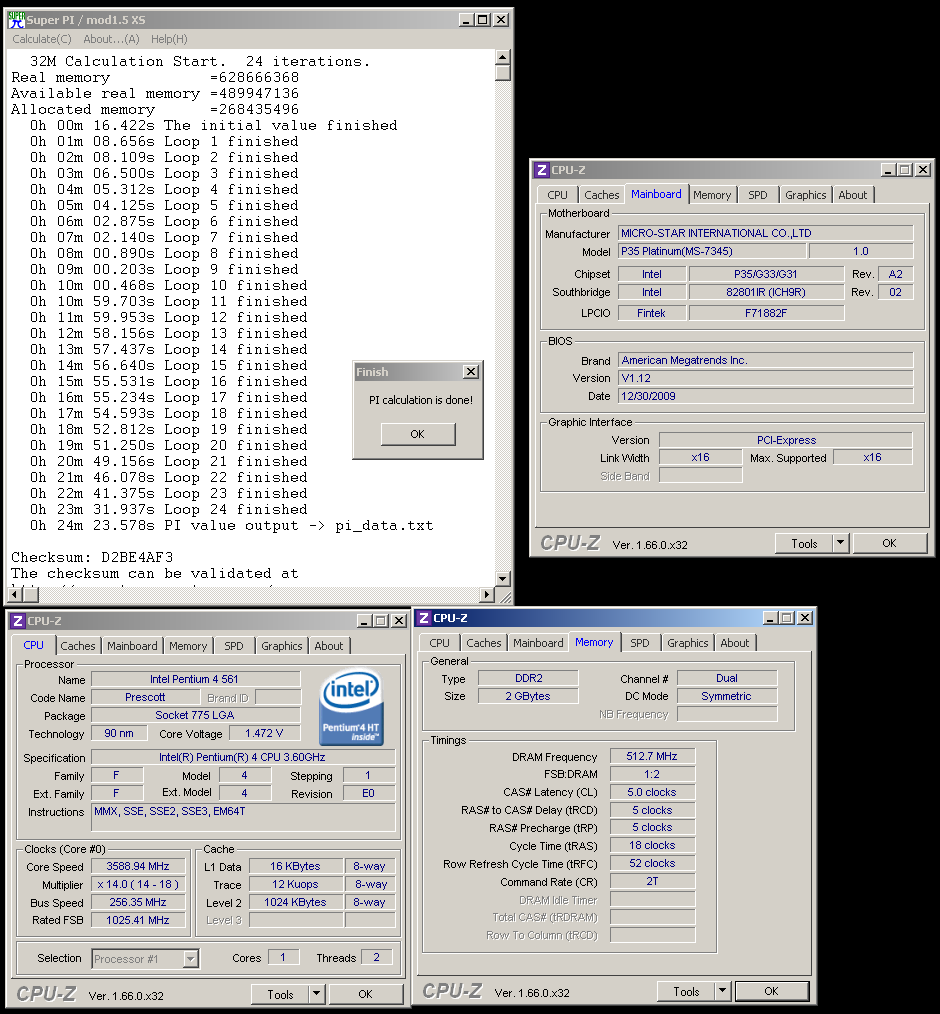
Task: Open Mainboard tab in CPU-Z Memory window
Action: [539, 643]
